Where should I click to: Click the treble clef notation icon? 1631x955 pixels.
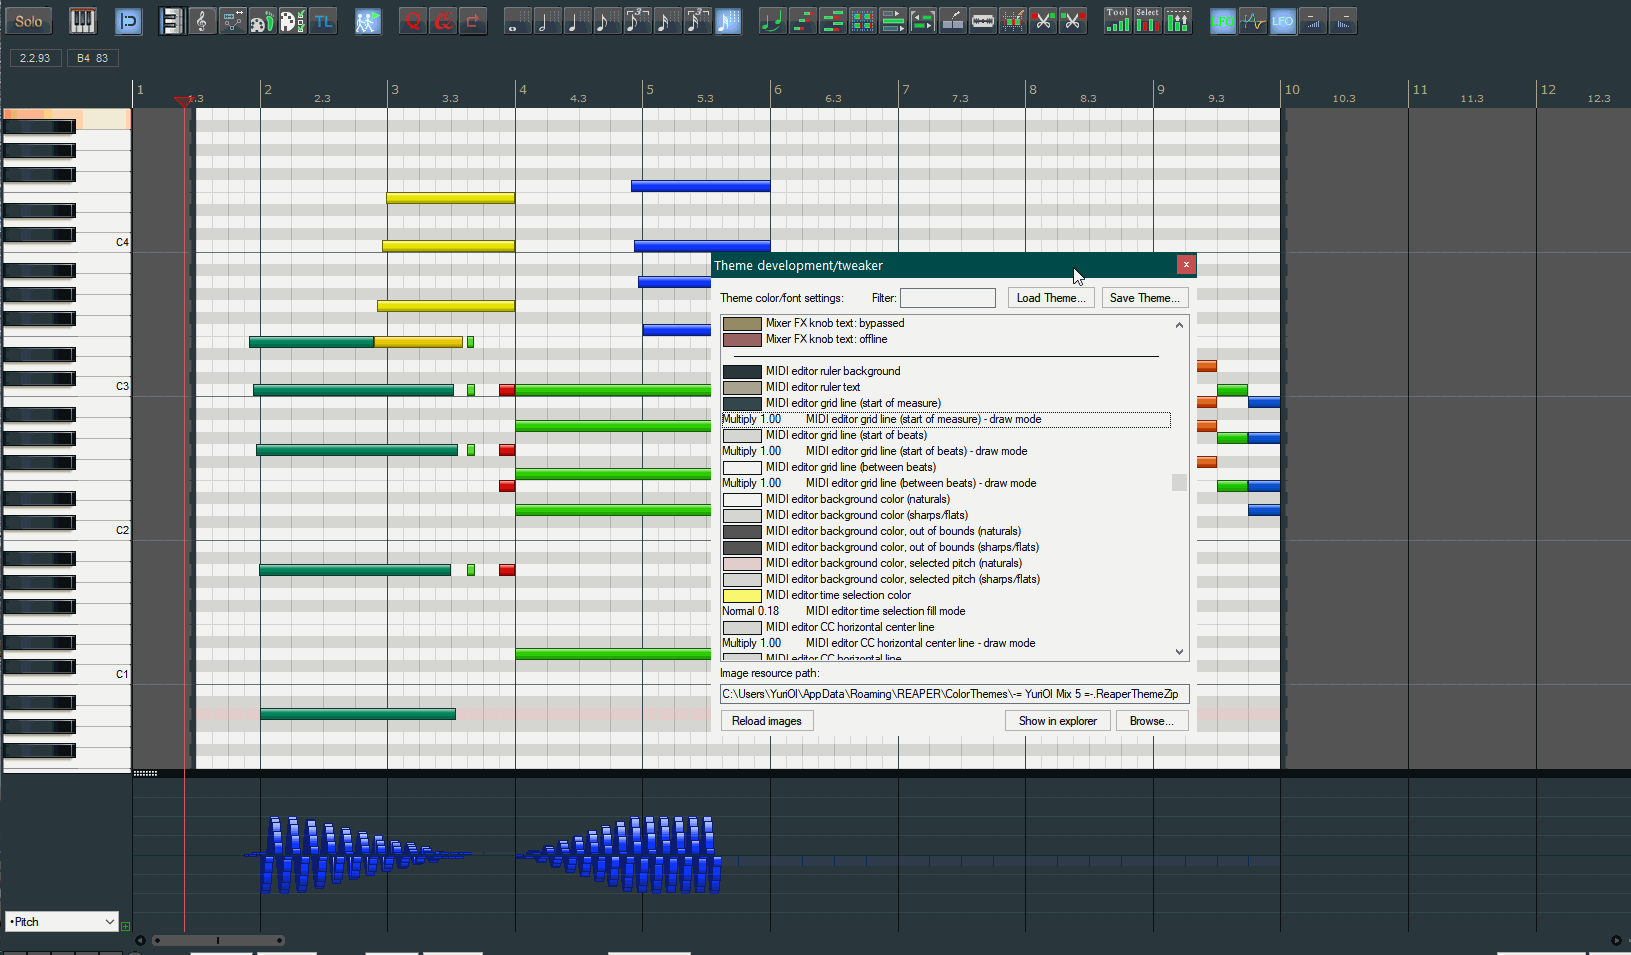click(202, 21)
